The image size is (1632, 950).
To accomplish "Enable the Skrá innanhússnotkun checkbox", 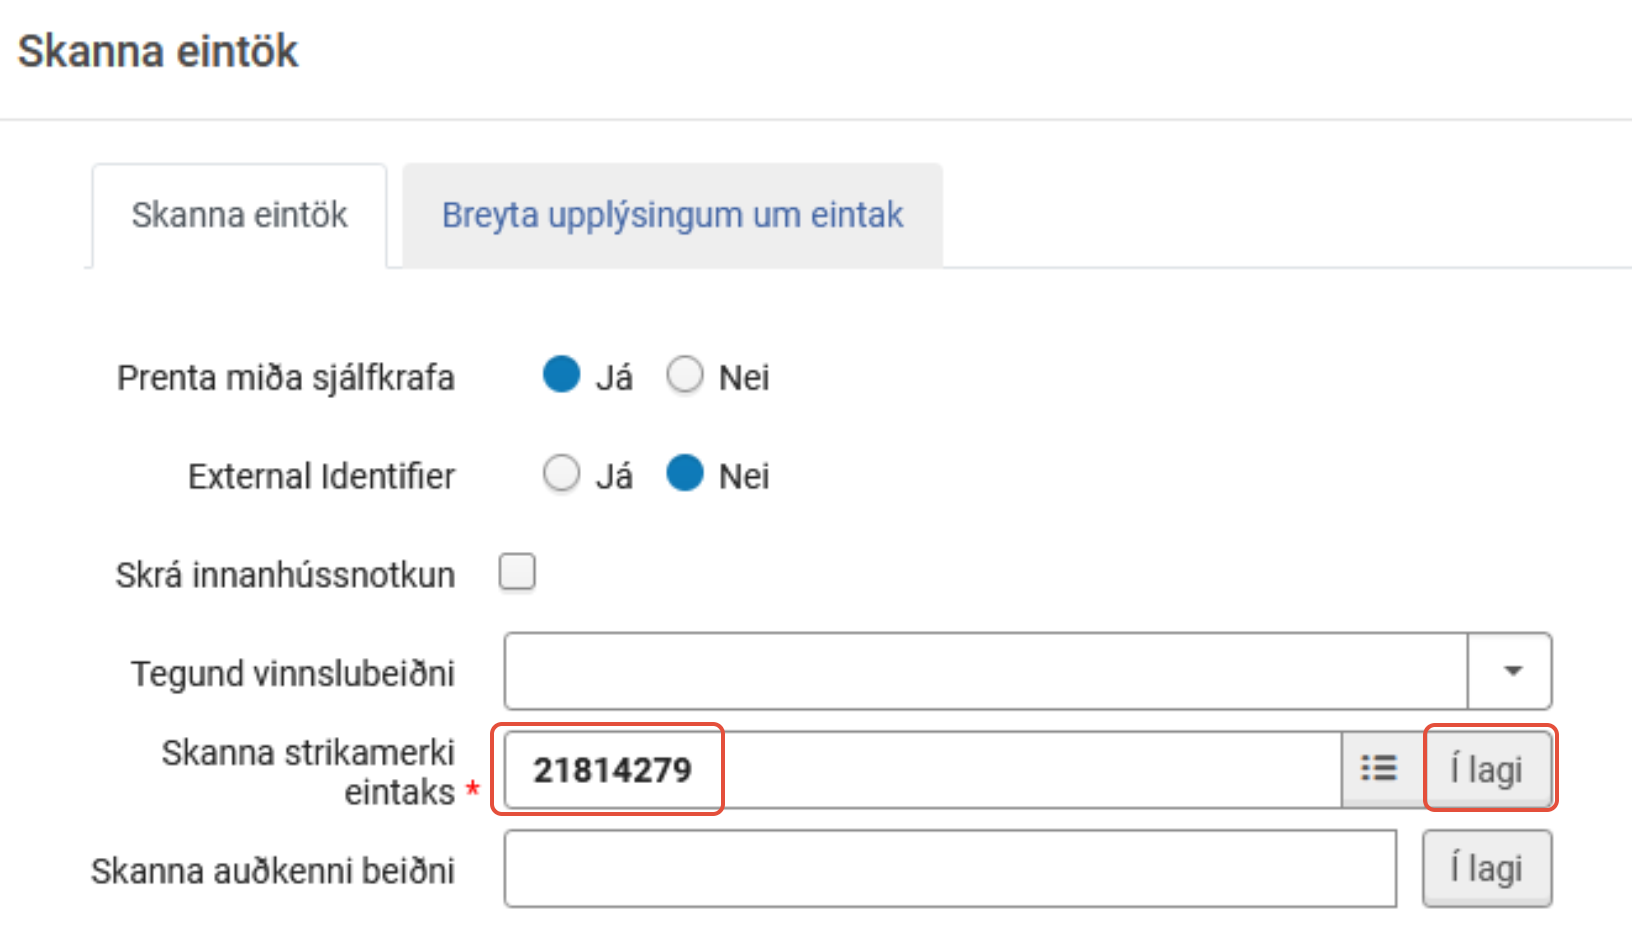I will point(517,573).
